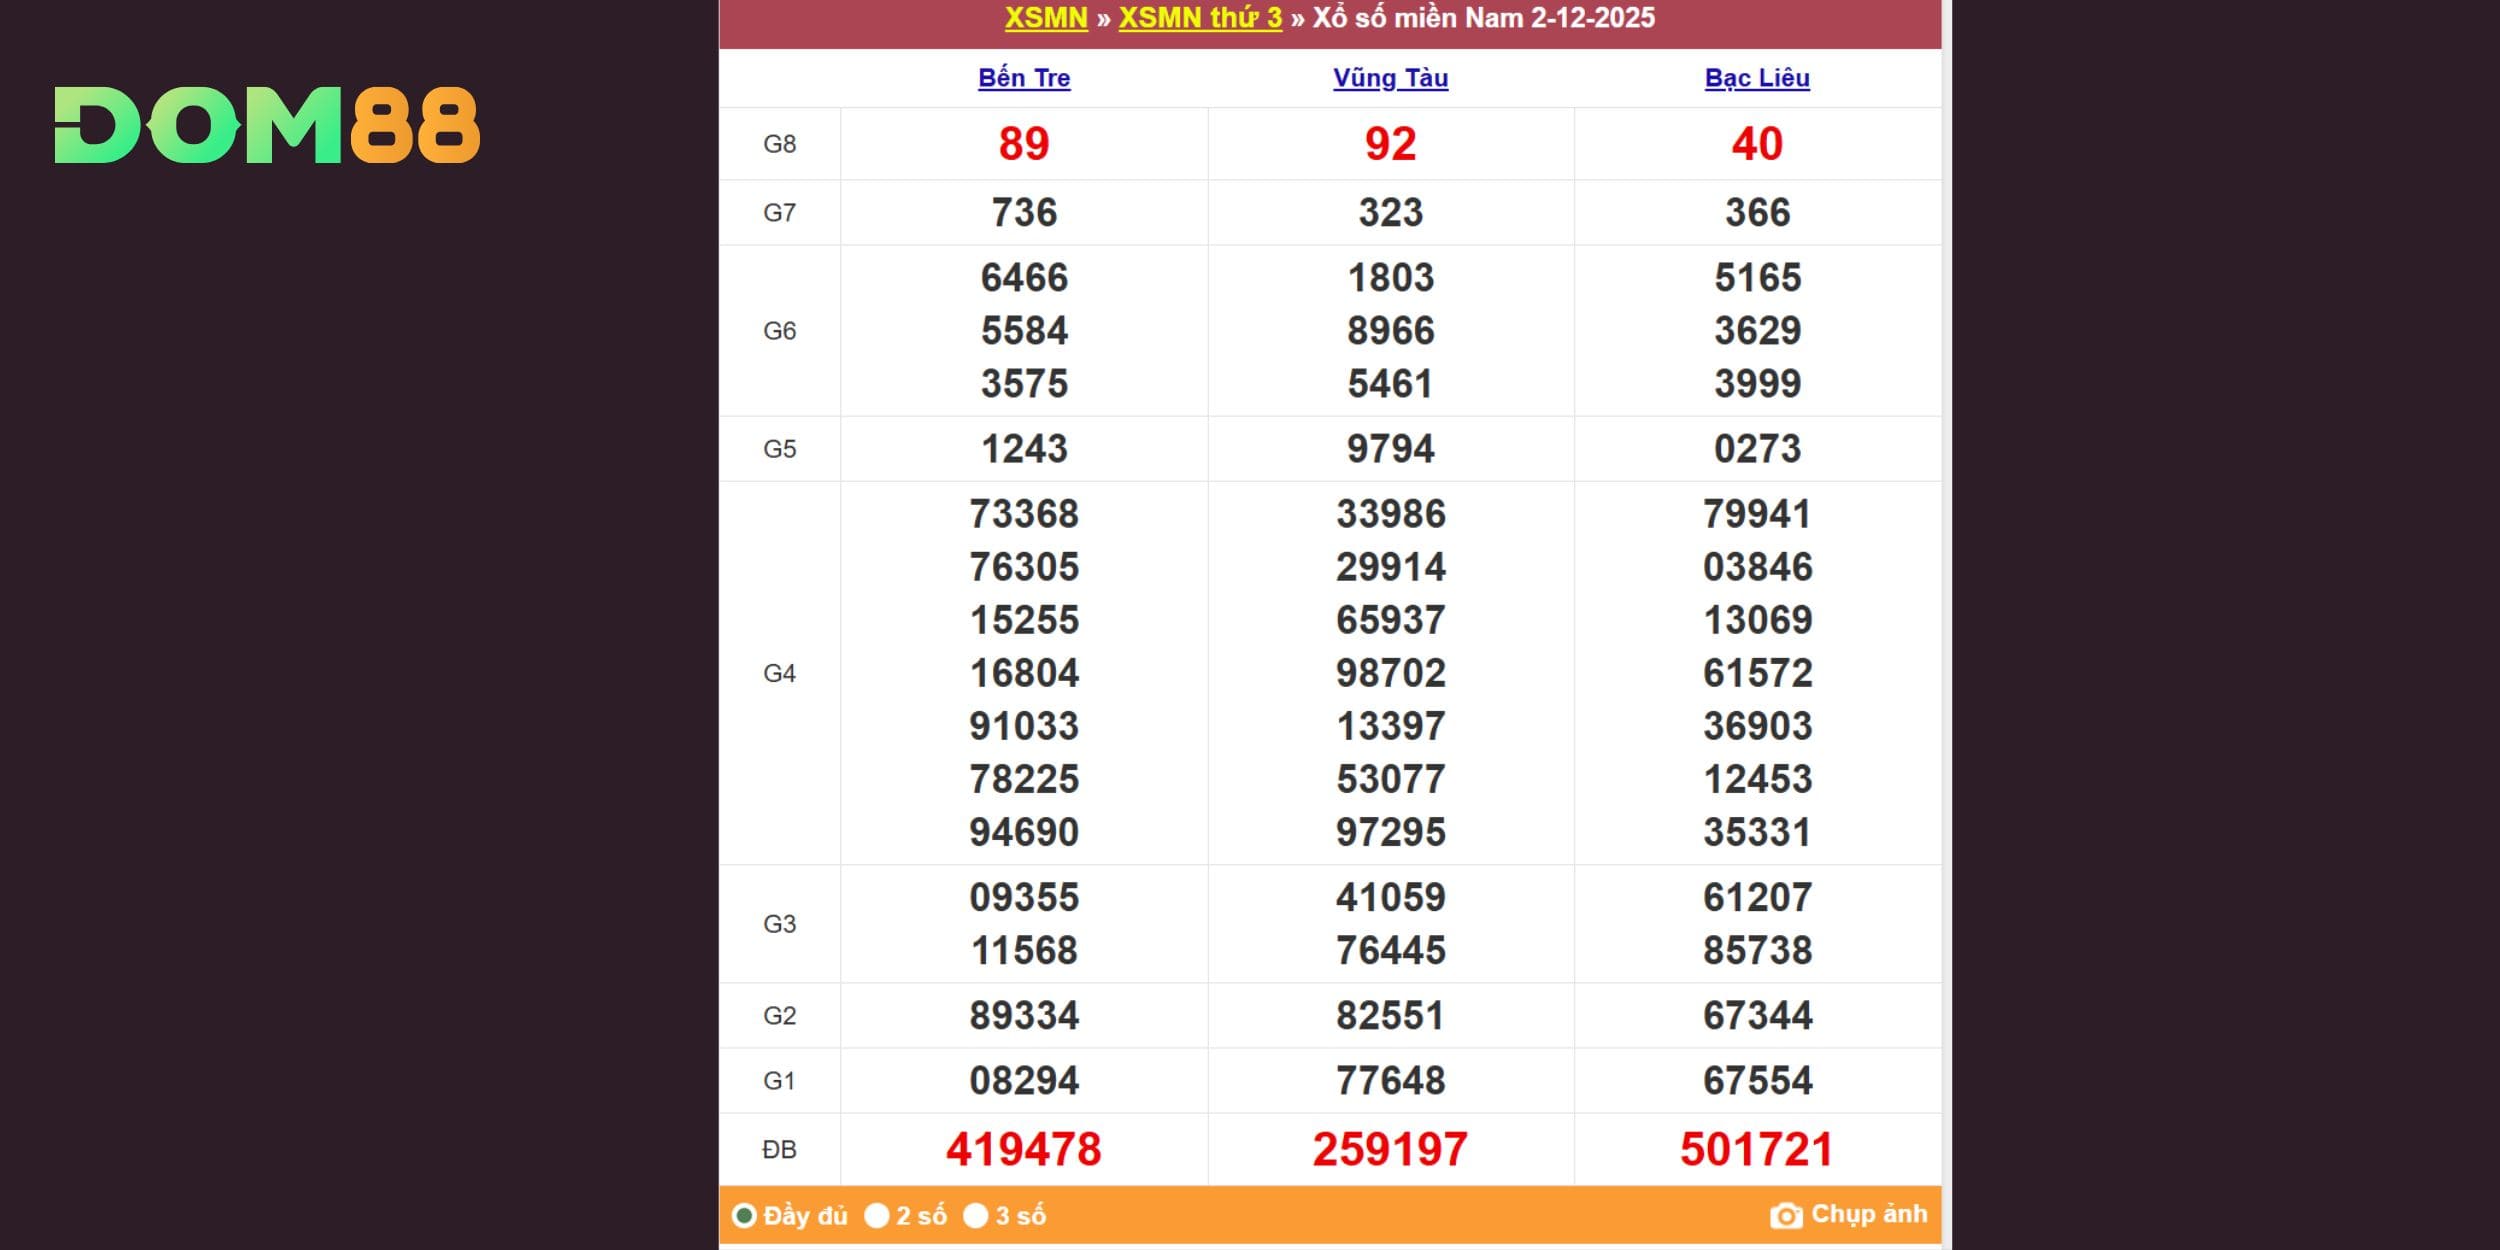Click the Chụp ảnh button
Image resolution: width=2500 pixels, height=1250 pixels.
click(1867, 1214)
